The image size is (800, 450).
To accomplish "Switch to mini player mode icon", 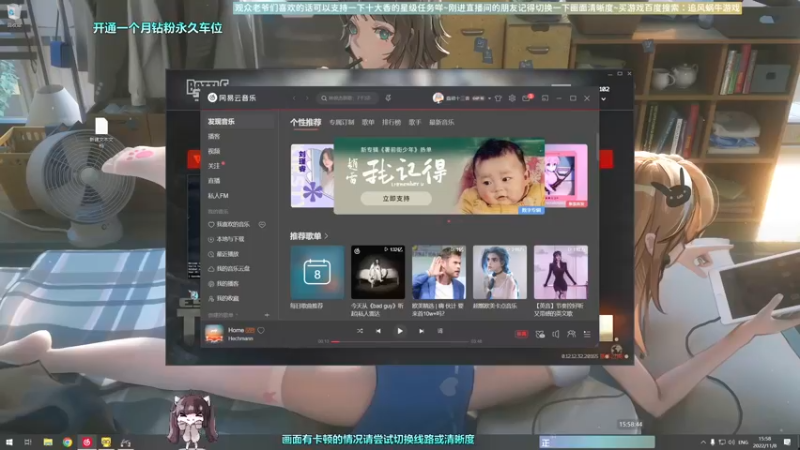I will (545, 98).
